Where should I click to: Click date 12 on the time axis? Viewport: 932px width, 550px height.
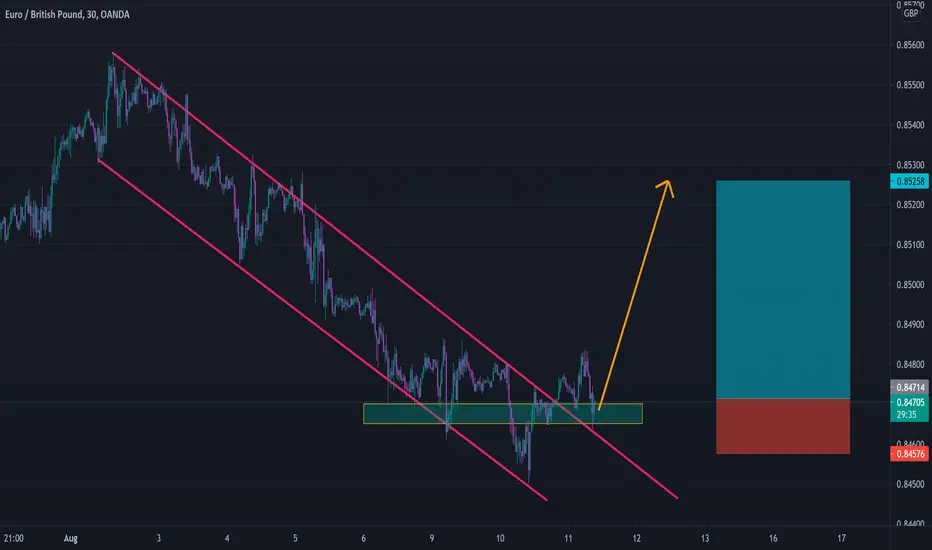637,538
